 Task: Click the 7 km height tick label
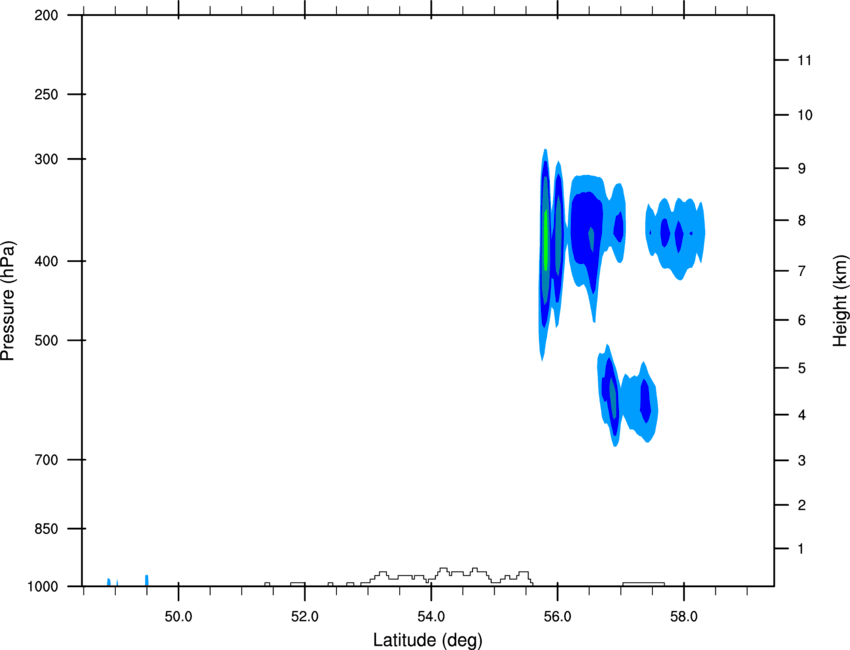pos(802,271)
